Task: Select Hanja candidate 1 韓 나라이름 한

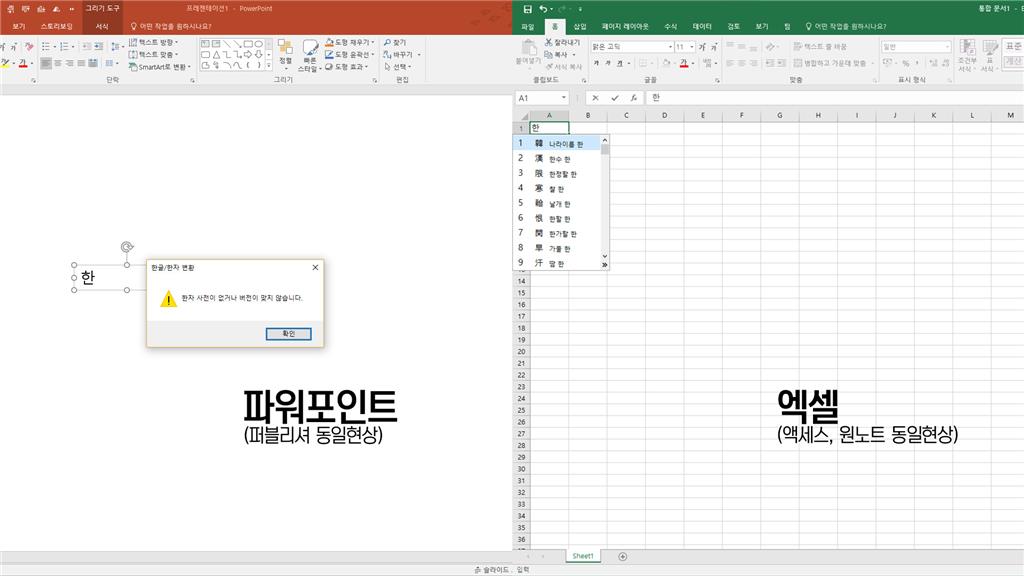Action: (557, 143)
